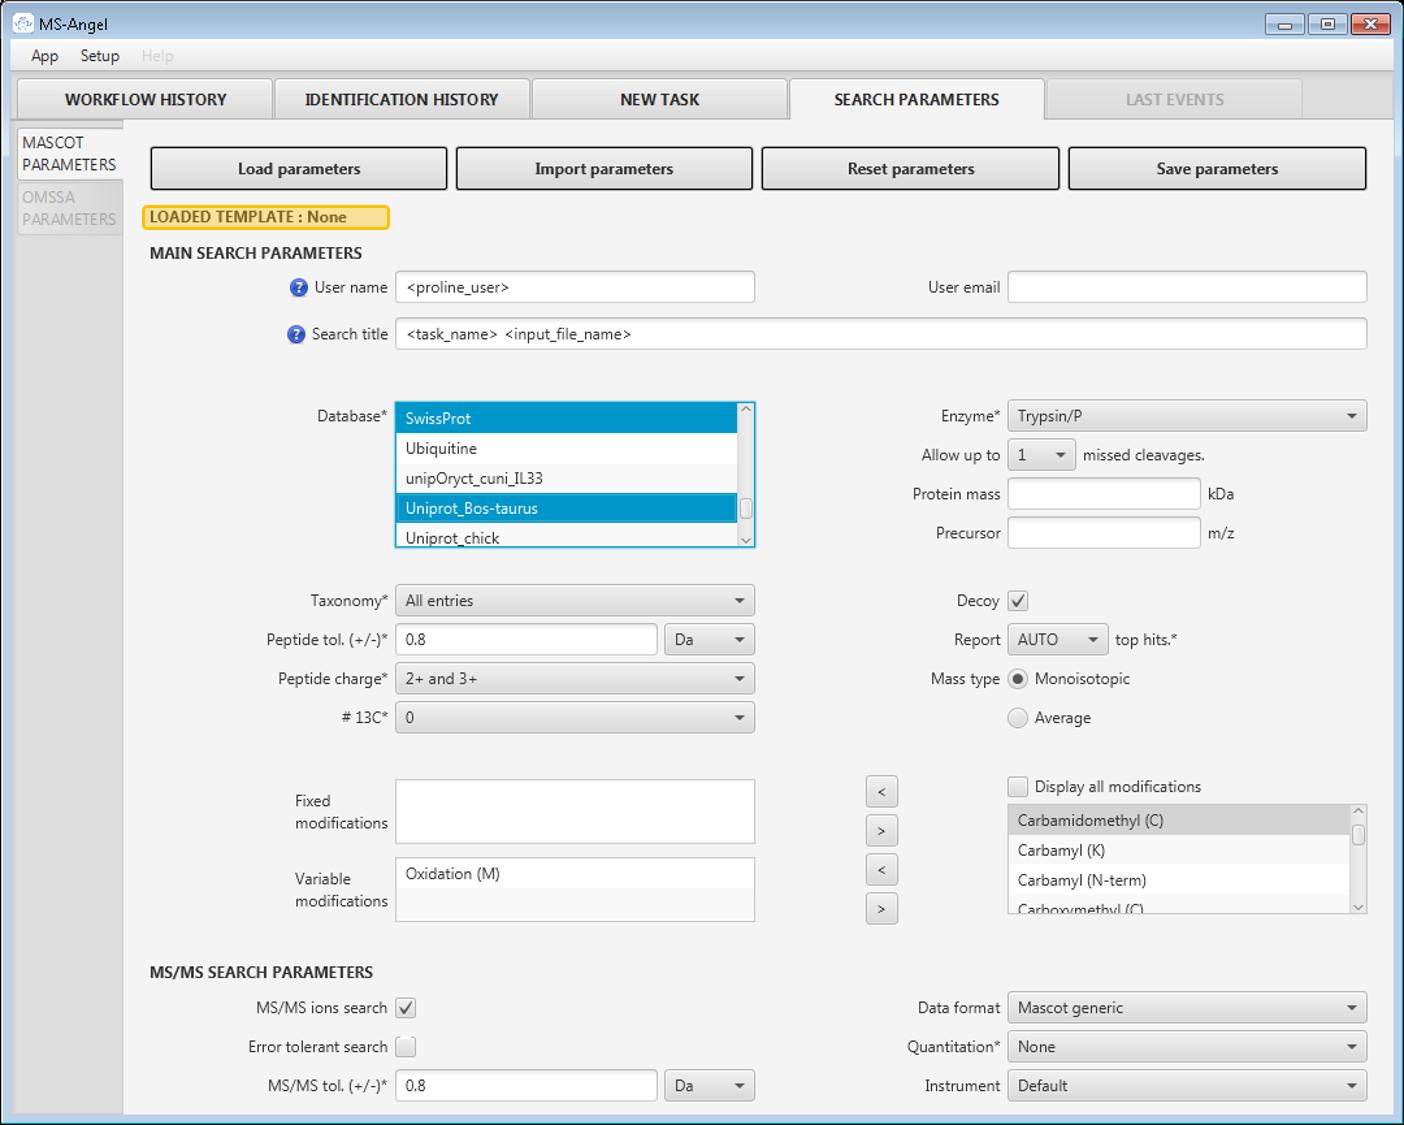Click into the User email field
This screenshot has height=1125, width=1404.
1186,288
